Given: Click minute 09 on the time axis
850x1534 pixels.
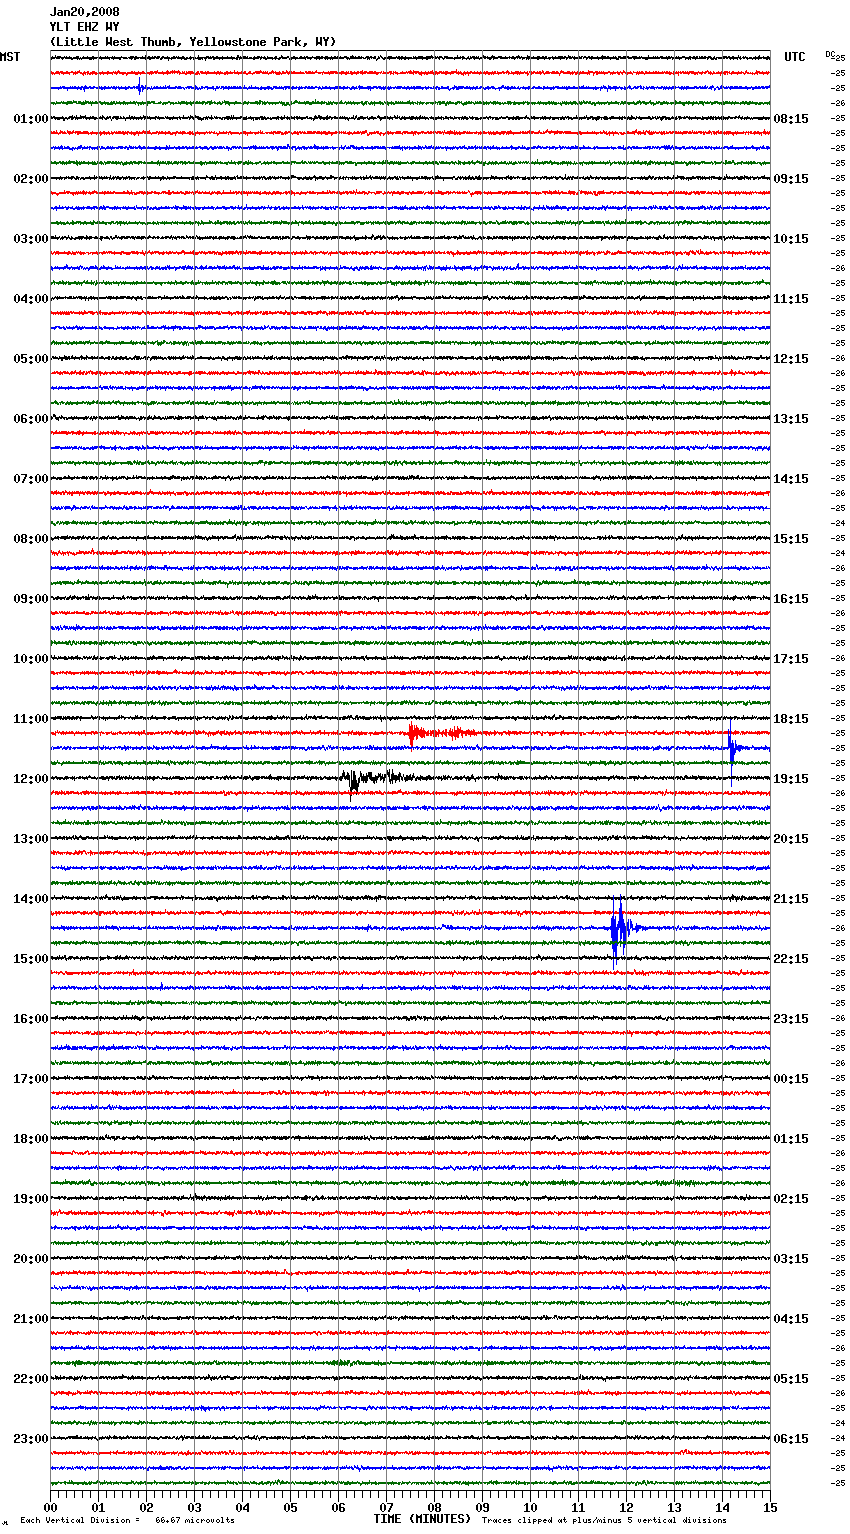Looking at the screenshot, I should coord(482,1507).
